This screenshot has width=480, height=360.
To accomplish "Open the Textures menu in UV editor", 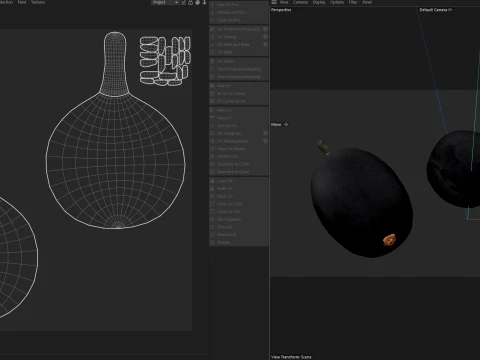I will tap(38, 2).
